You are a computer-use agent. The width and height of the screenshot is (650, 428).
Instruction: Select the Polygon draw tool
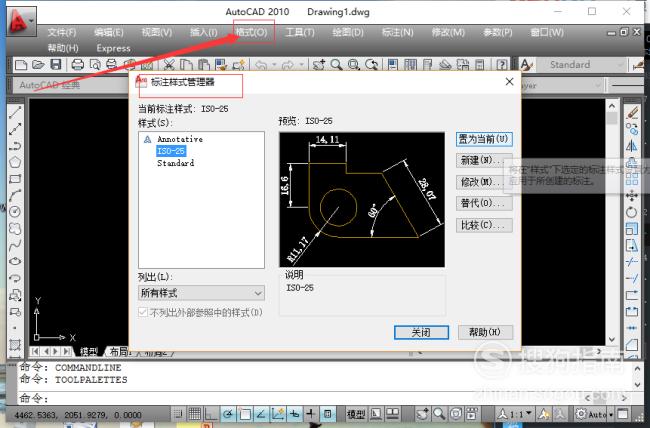click(15, 162)
